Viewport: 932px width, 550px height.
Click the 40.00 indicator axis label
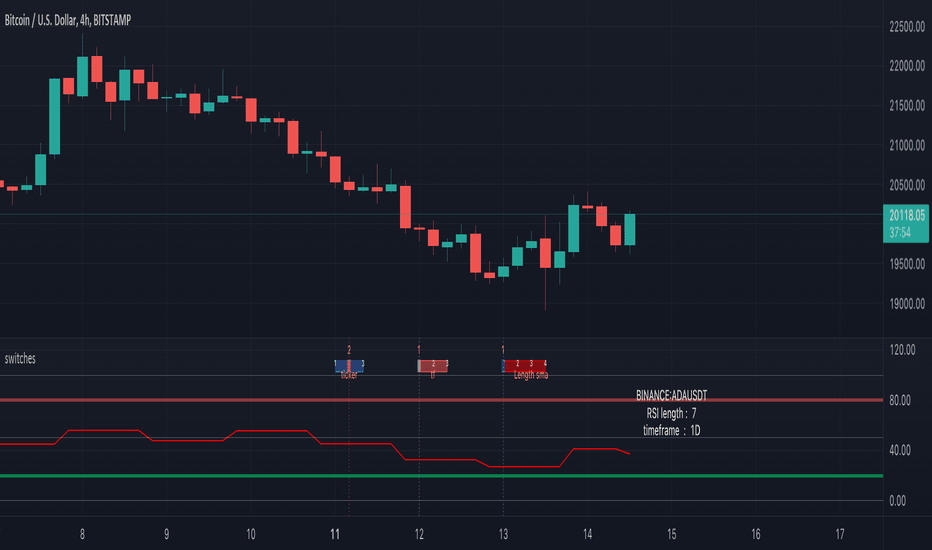(899, 450)
